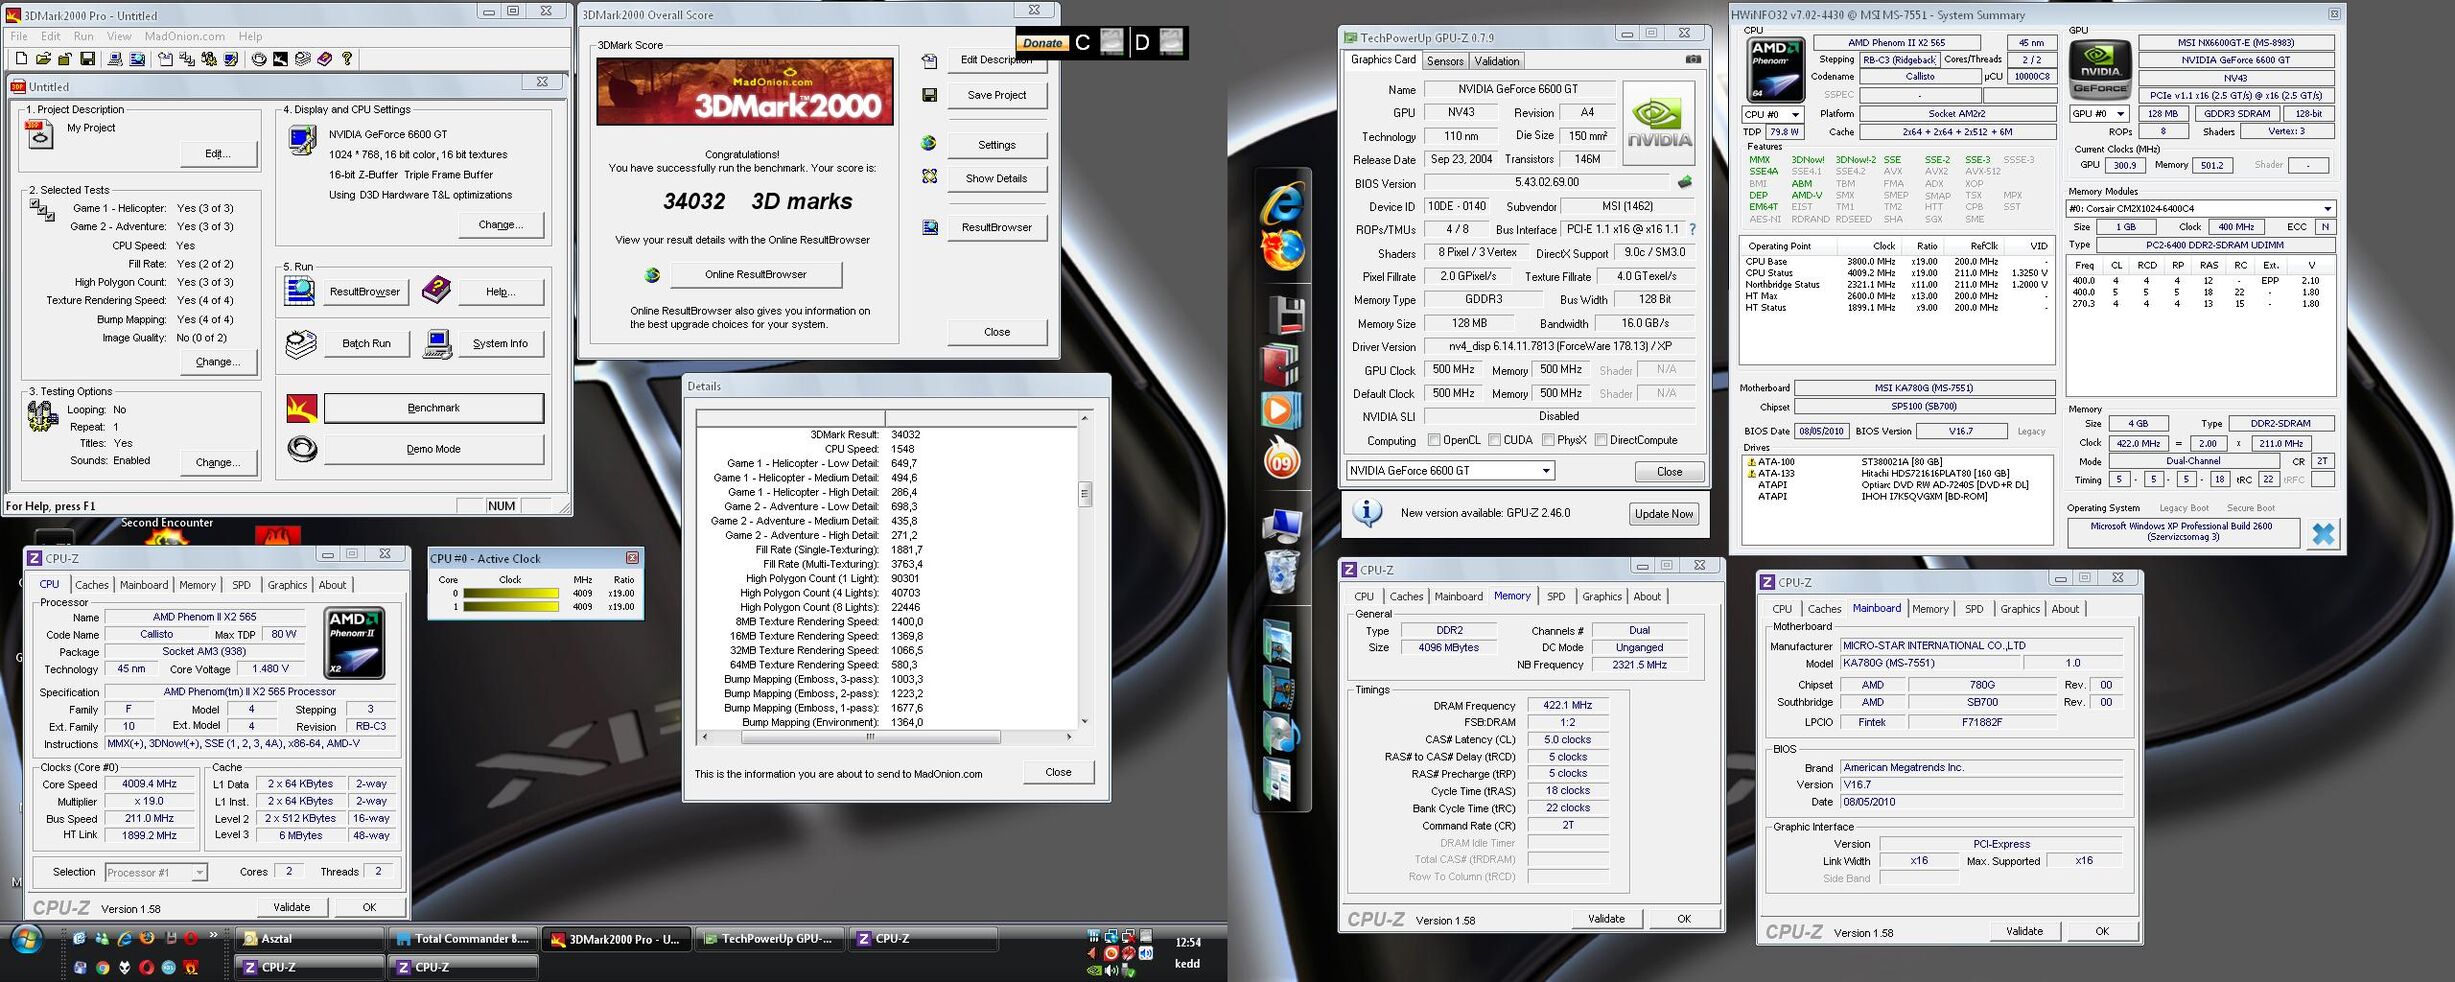The image size is (2455, 982).
Task: Expand the quick launch overflow chevron
Action: (213, 937)
